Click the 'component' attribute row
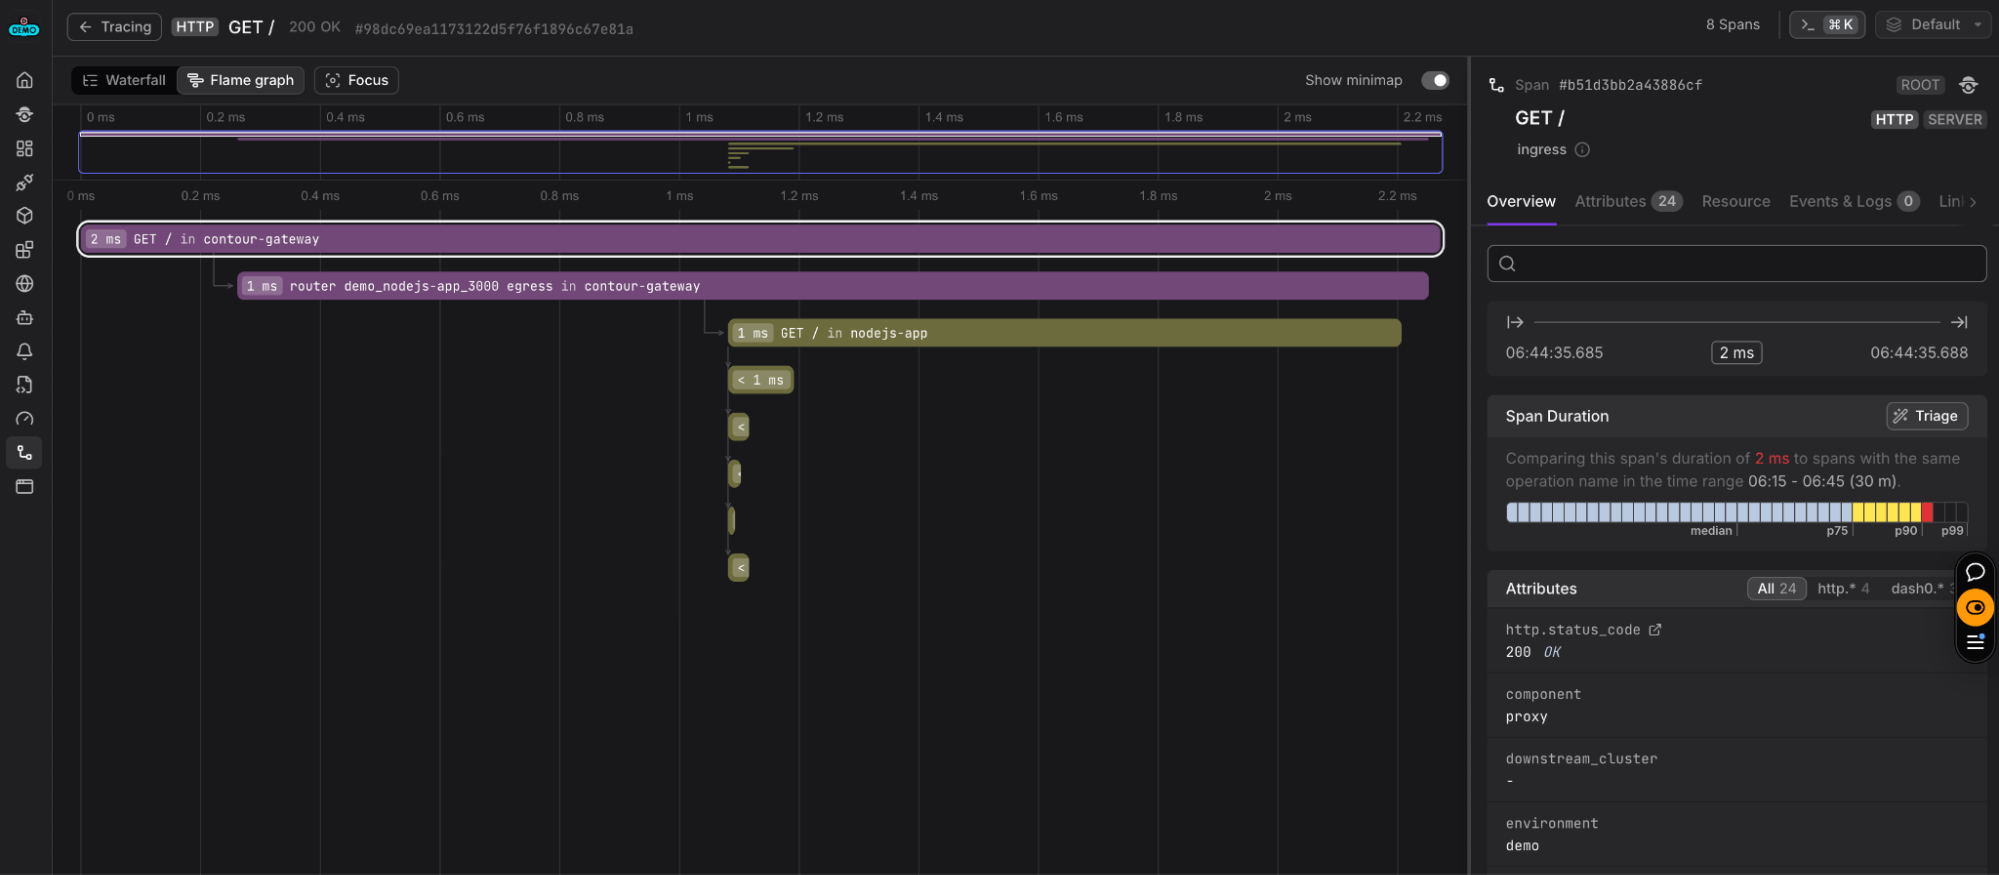1999x875 pixels. pos(1736,705)
